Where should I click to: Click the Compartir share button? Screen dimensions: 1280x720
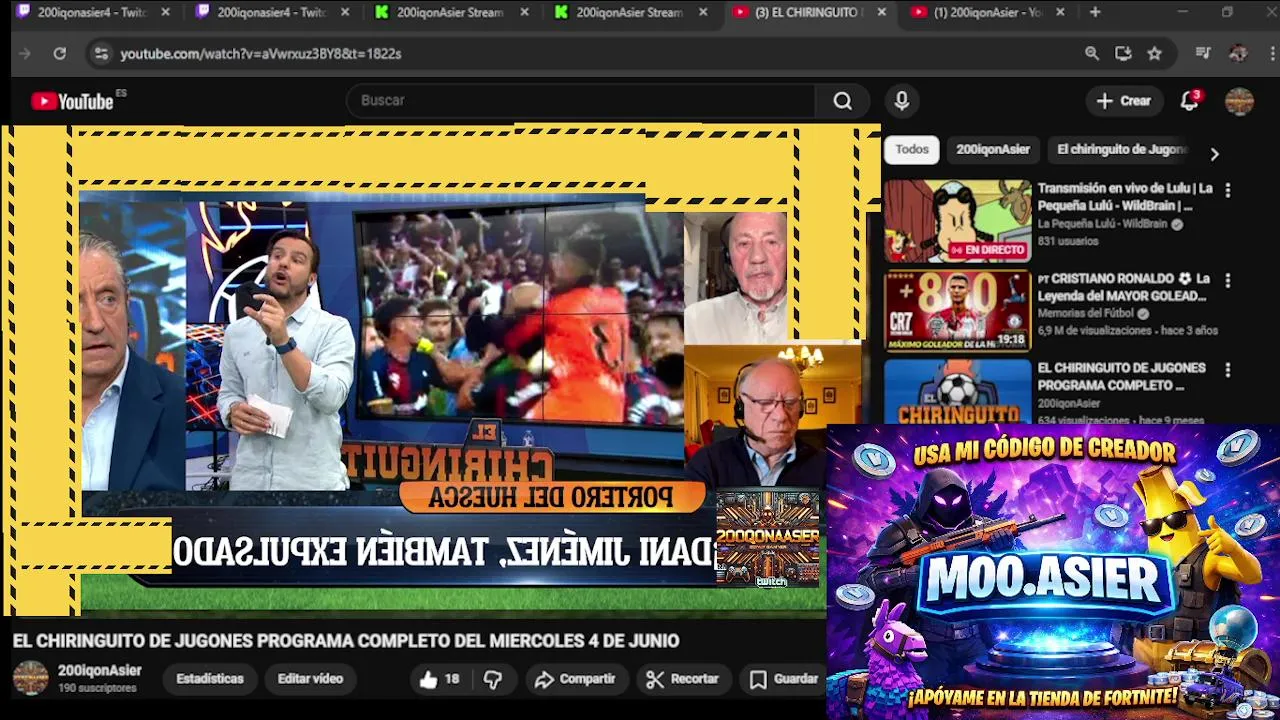point(575,679)
